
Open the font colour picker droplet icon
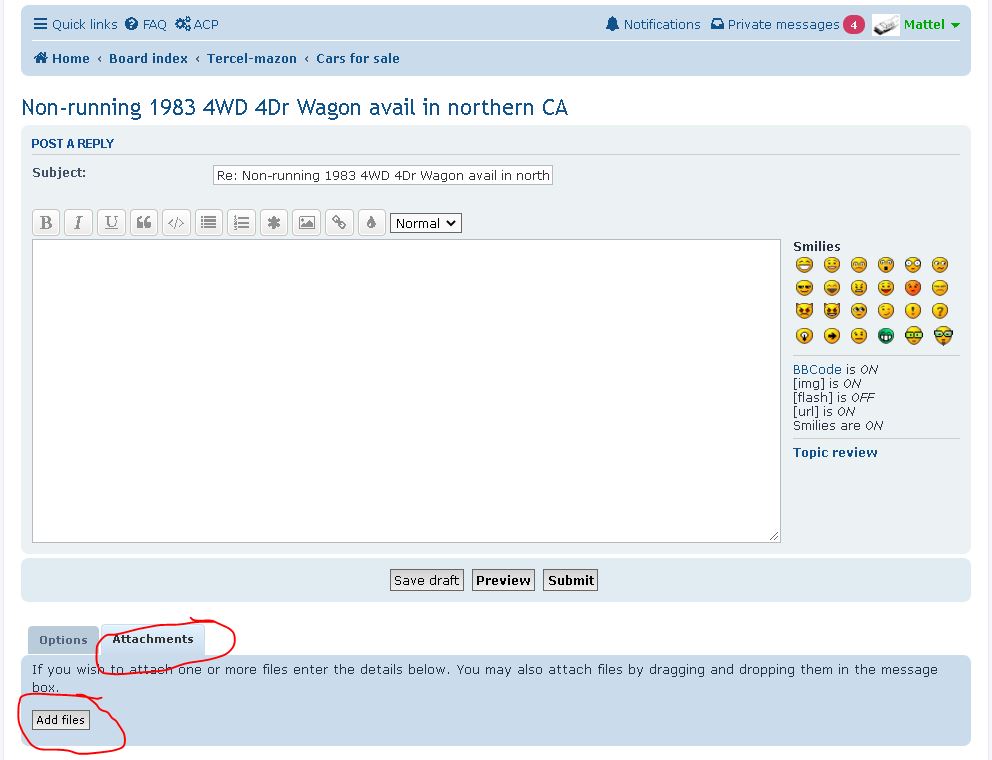click(x=371, y=223)
